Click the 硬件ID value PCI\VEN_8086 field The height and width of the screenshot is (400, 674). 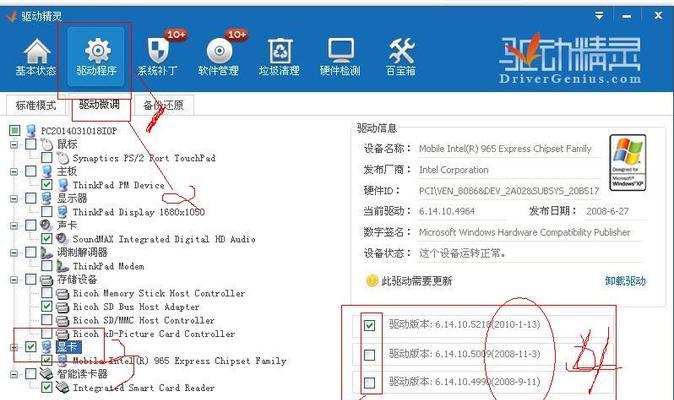tap(509, 191)
